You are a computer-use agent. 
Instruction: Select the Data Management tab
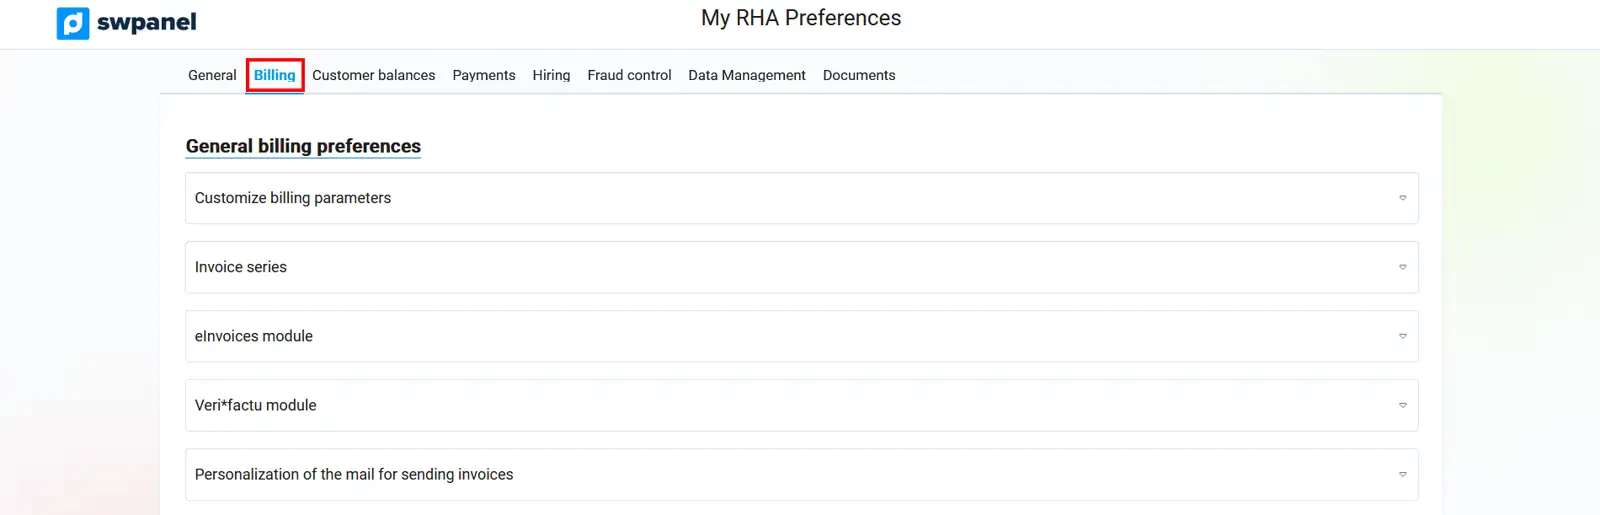[747, 75]
